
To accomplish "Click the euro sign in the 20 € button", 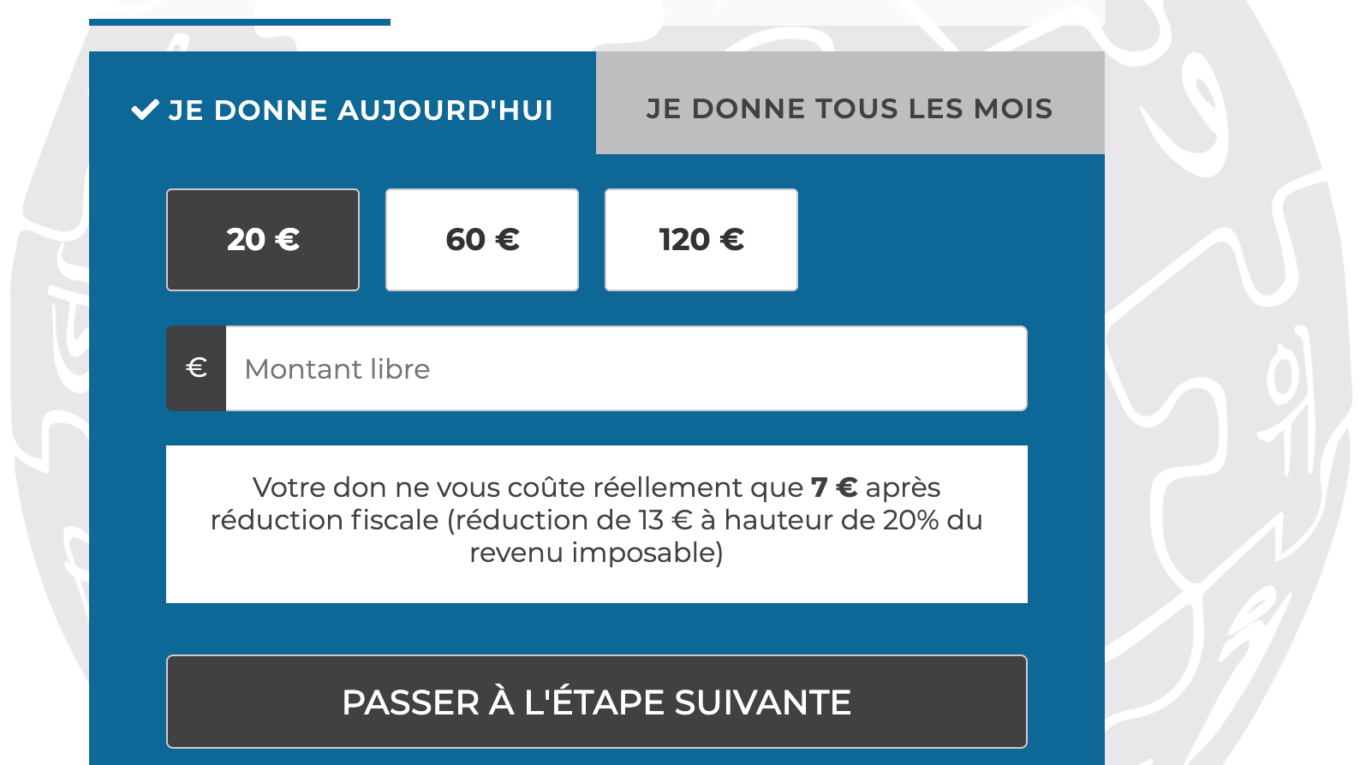I will pos(288,240).
